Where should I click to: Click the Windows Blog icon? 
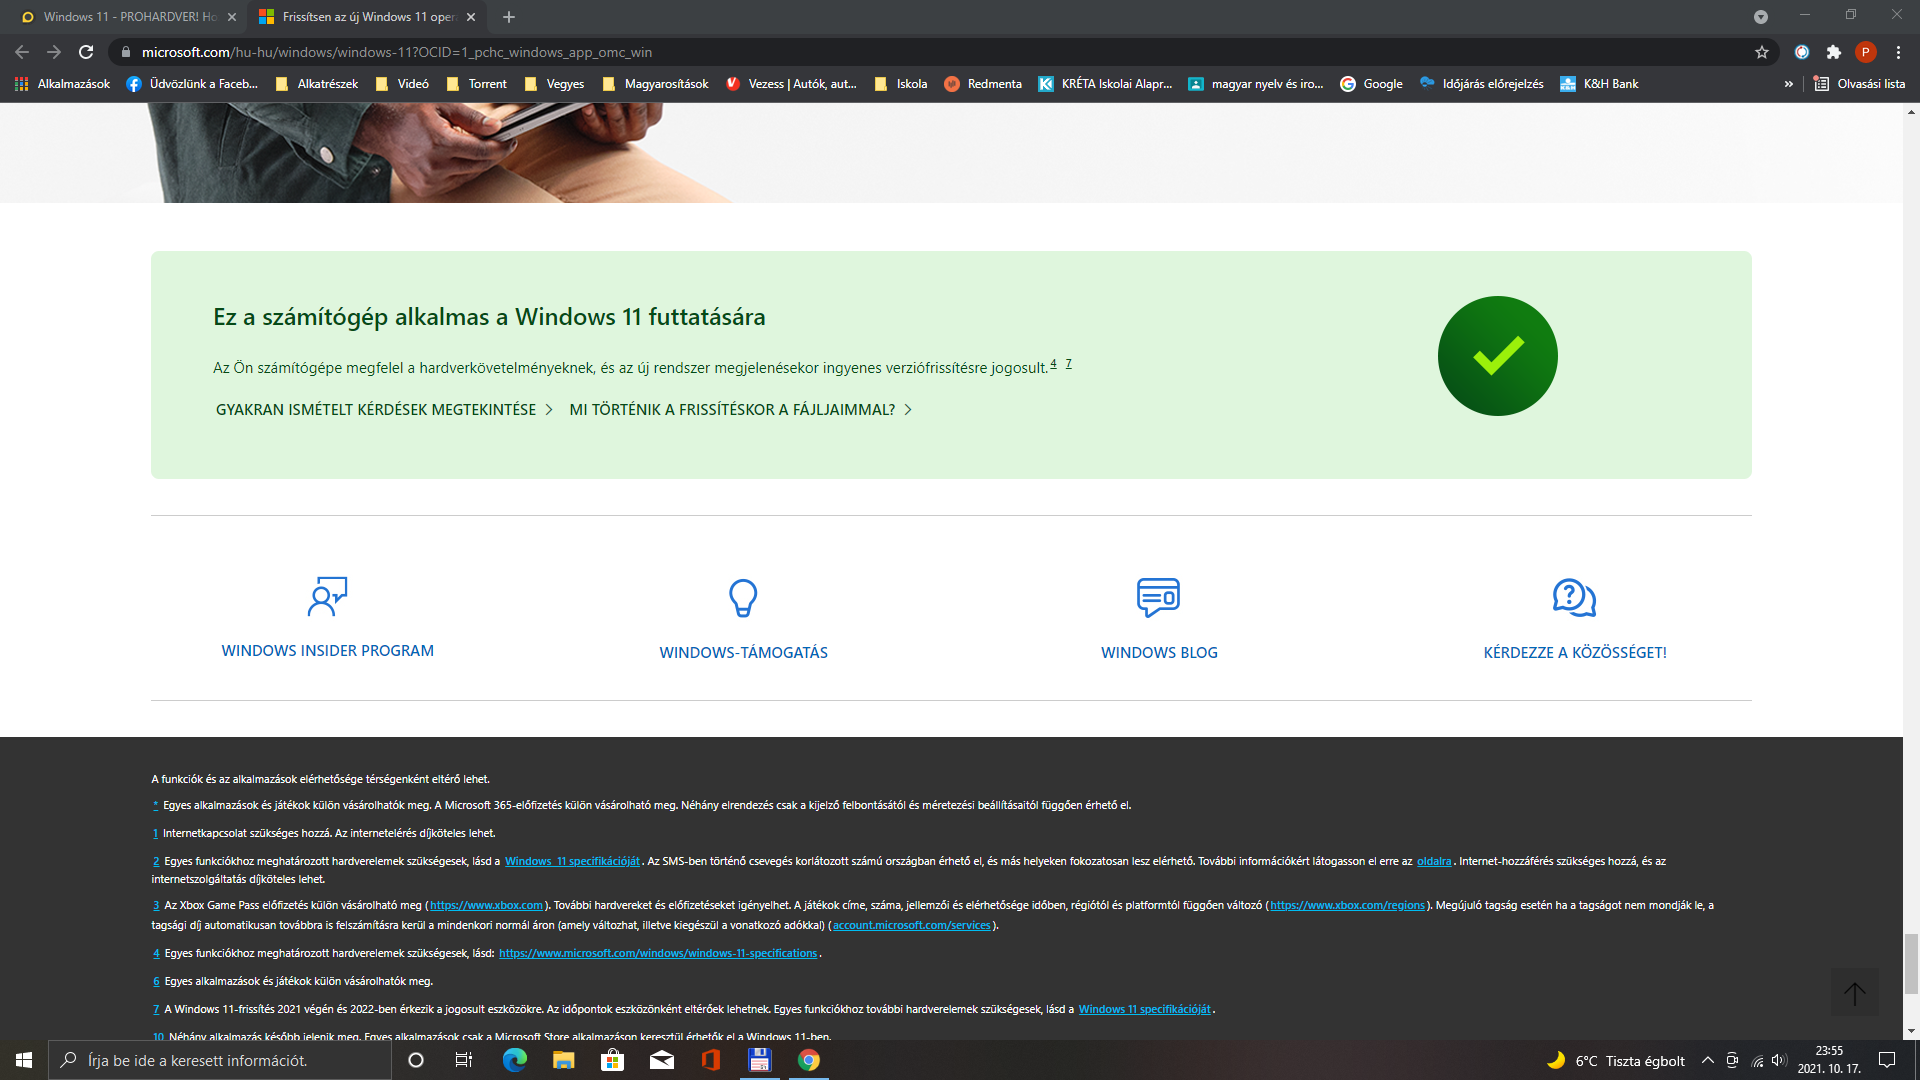[x=1159, y=598]
